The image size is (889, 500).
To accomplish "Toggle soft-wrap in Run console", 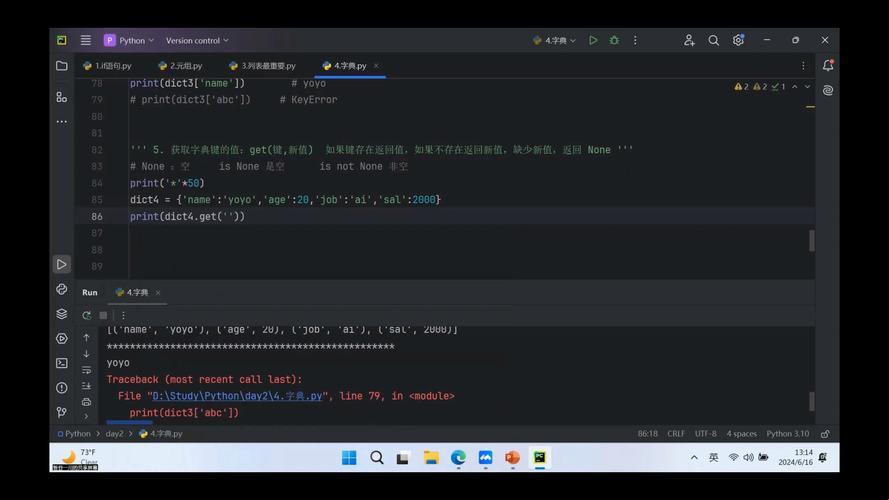I will pos(86,370).
